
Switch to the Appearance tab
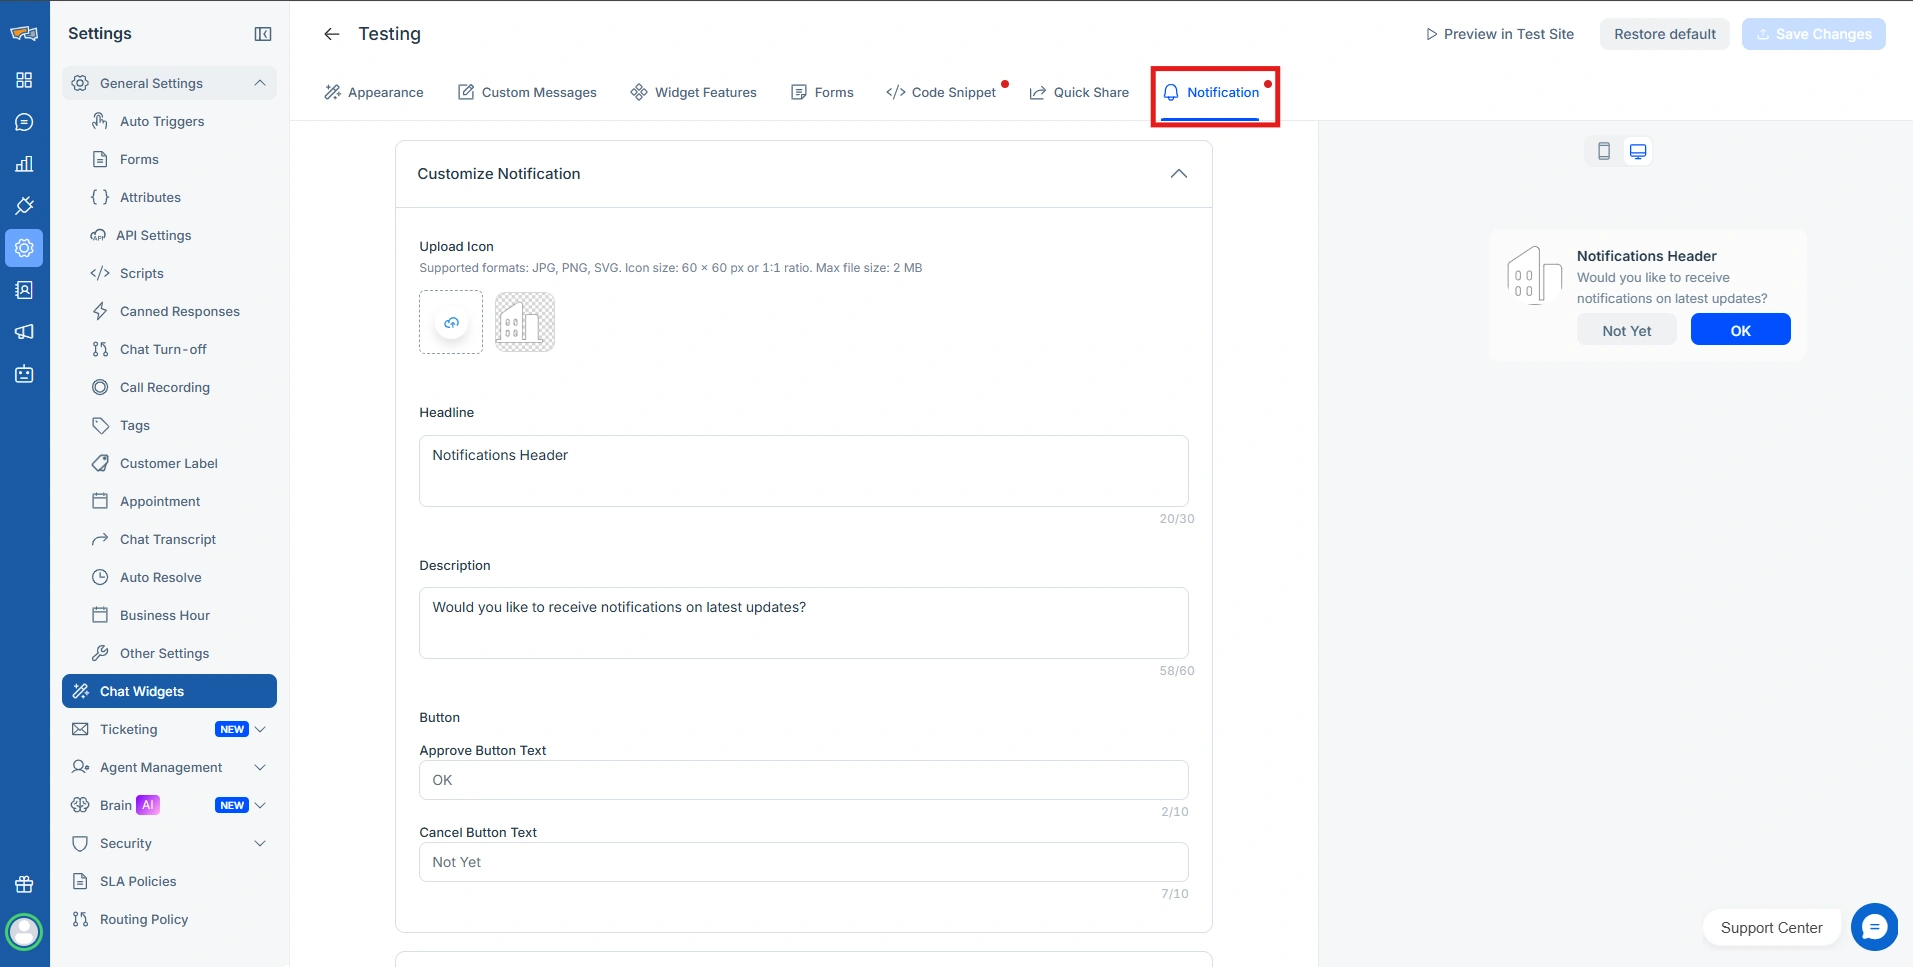374,92
